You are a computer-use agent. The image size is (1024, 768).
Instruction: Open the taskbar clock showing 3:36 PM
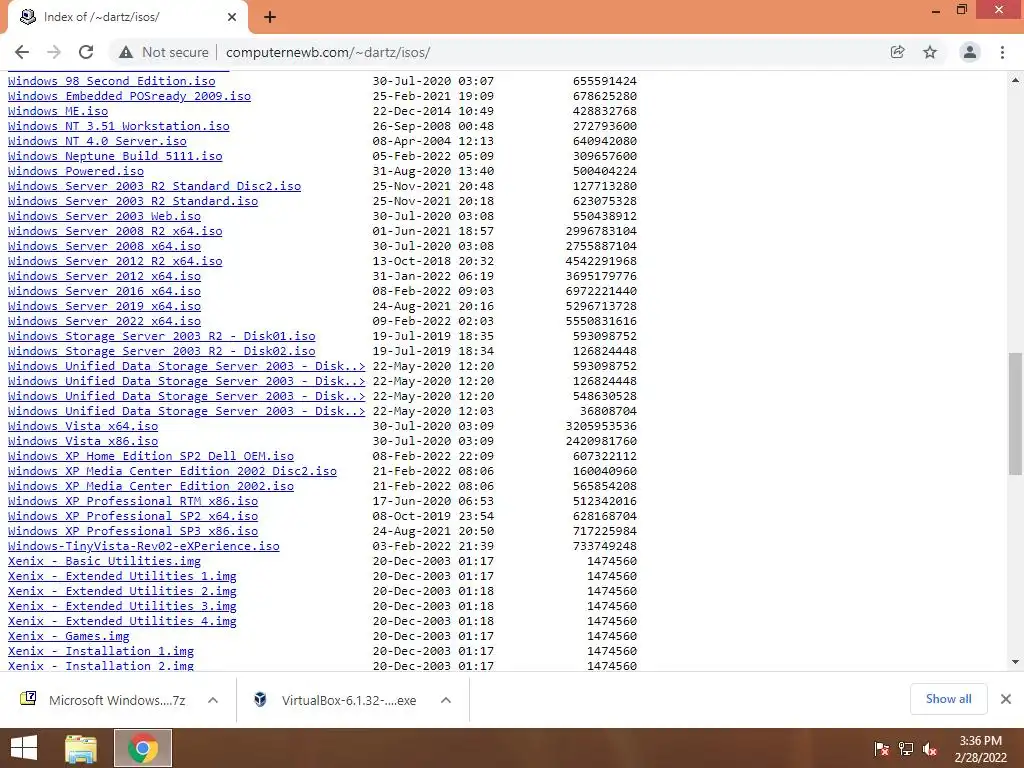click(x=980, y=748)
